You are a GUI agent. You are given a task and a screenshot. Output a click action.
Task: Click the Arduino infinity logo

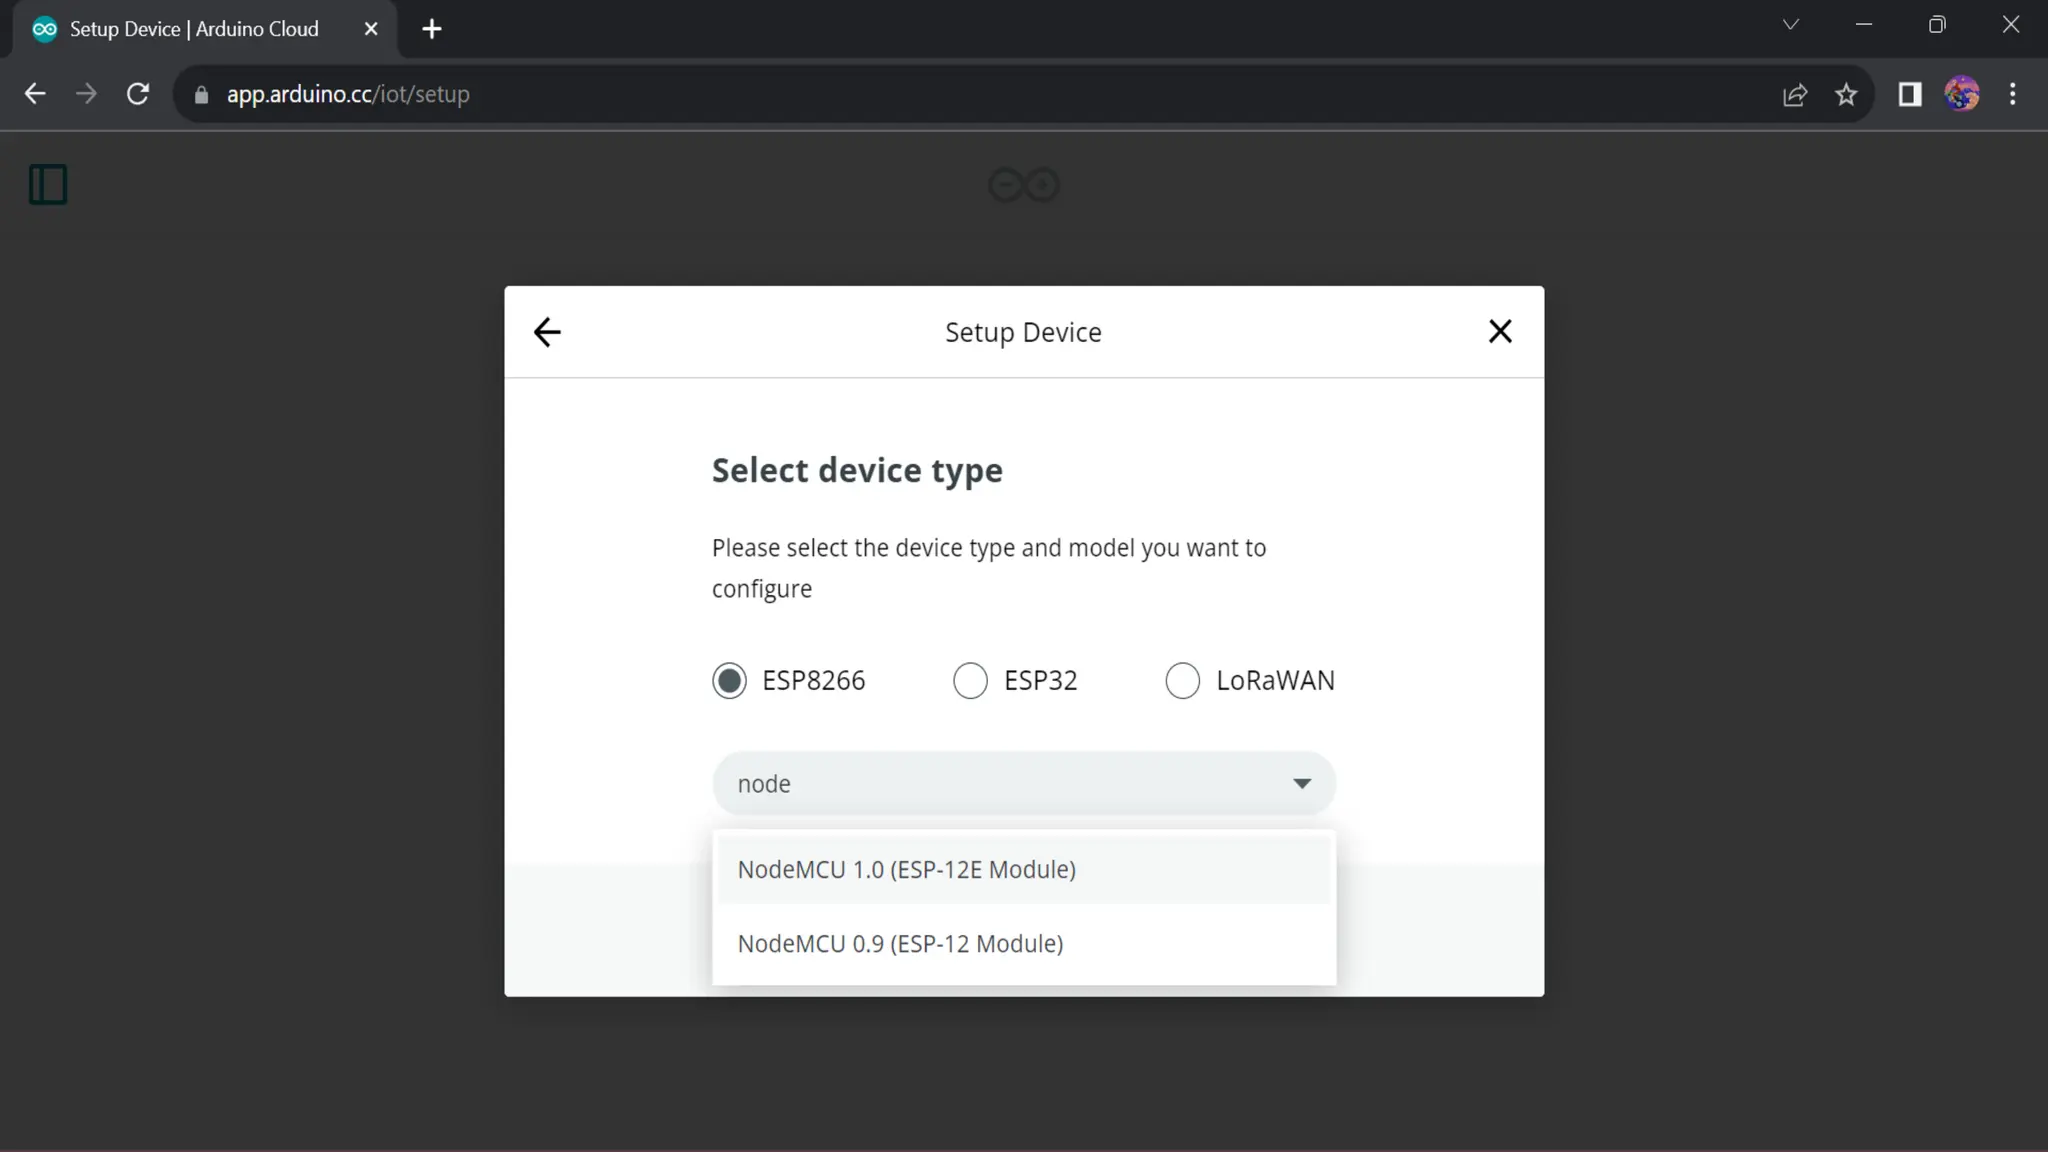(x=1023, y=185)
